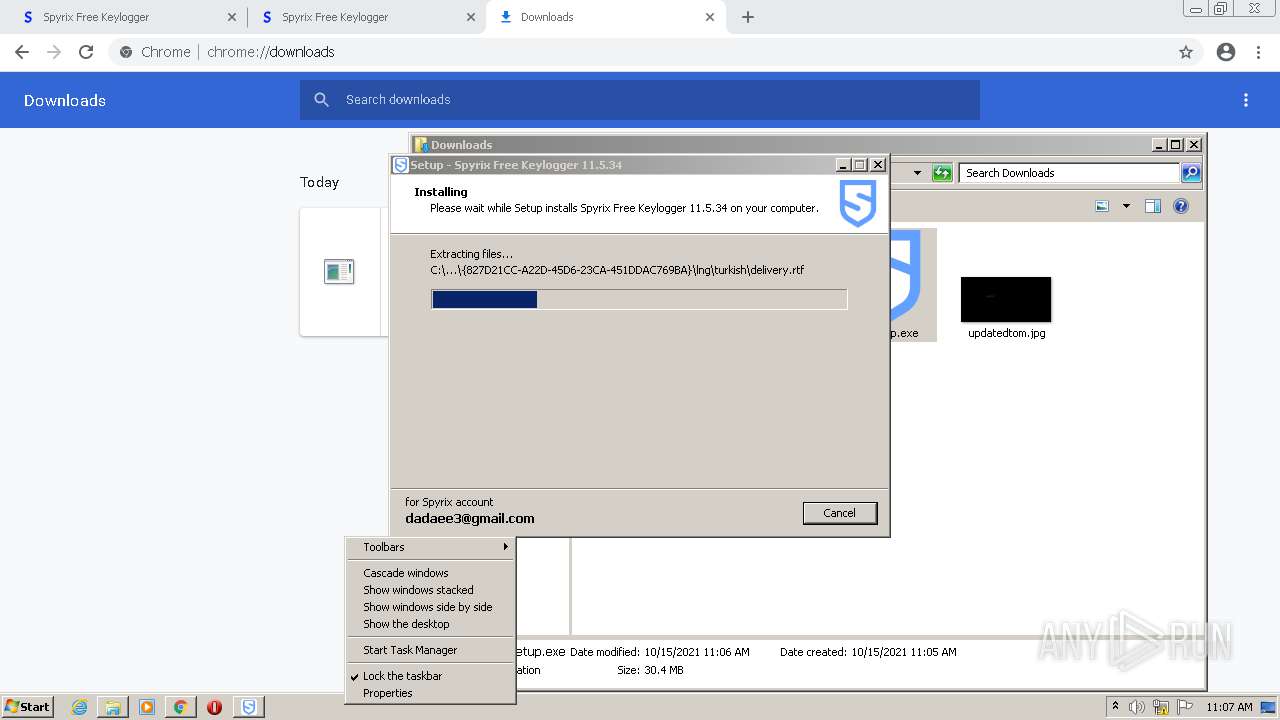Change view using the Explorer views icon
Viewport: 1280px width, 720px height.
click(1102, 206)
